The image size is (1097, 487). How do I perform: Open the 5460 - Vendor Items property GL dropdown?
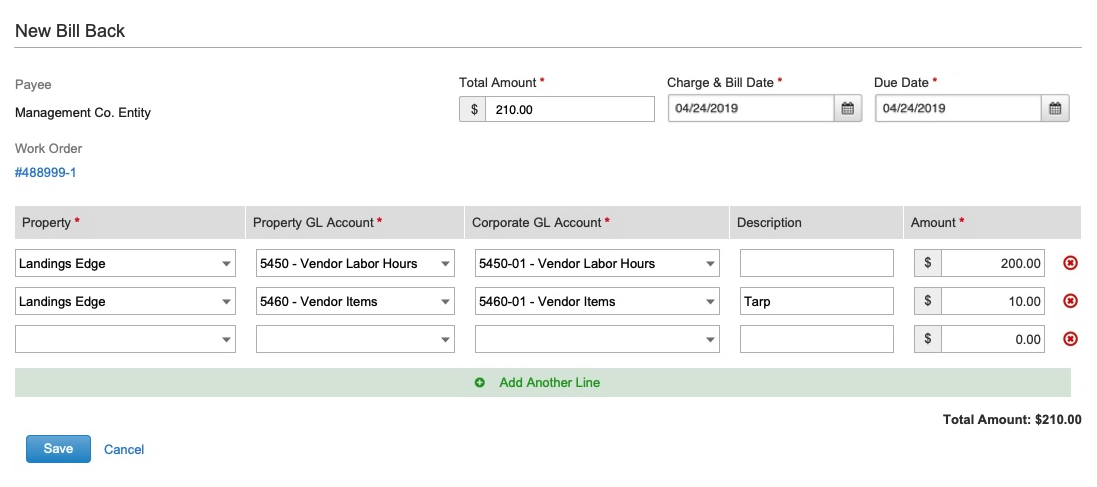[355, 301]
